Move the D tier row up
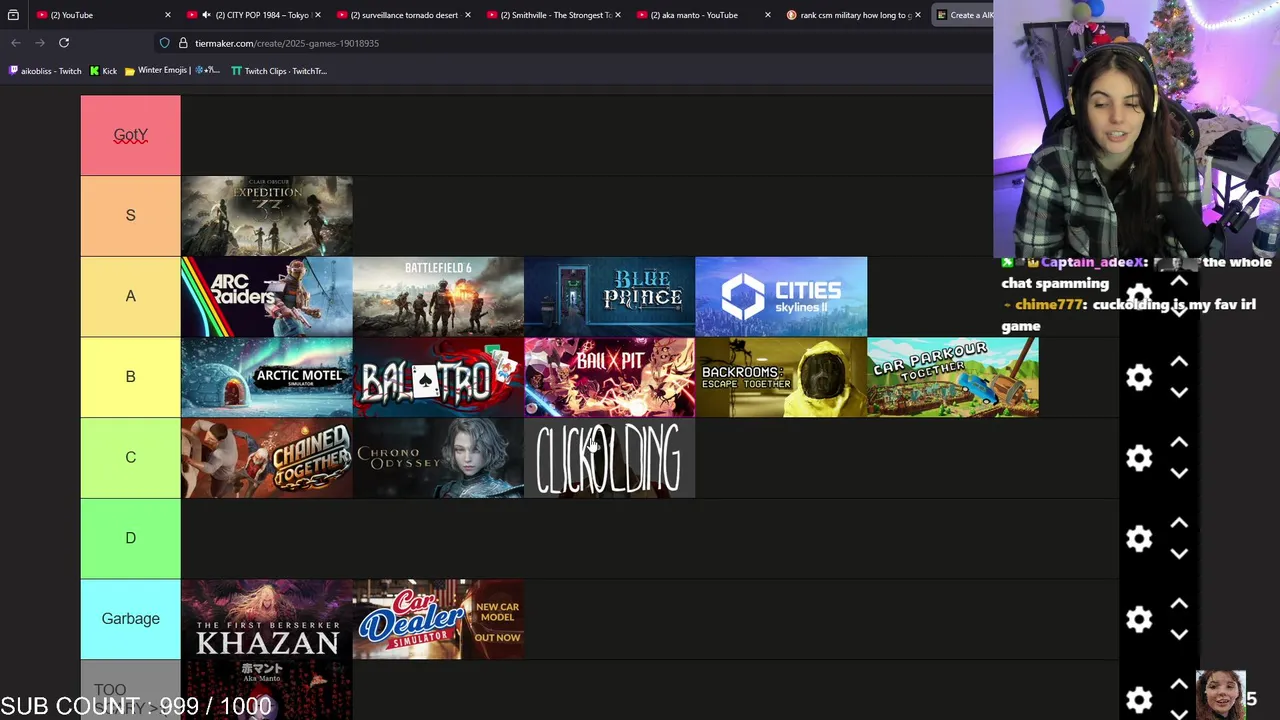This screenshot has width=1280, height=720. click(x=1179, y=523)
